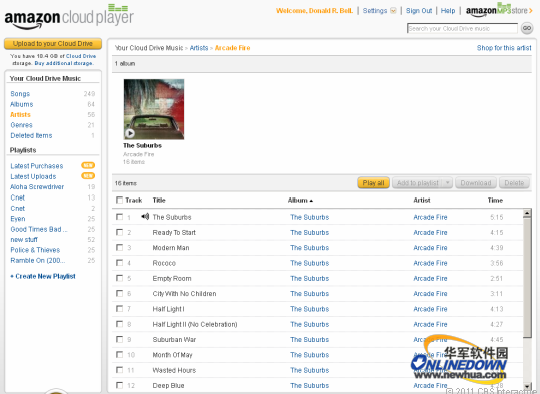The height and width of the screenshot is (394, 540).
Task: Select the checkbox for Rococo track
Action: click(120, 263)
